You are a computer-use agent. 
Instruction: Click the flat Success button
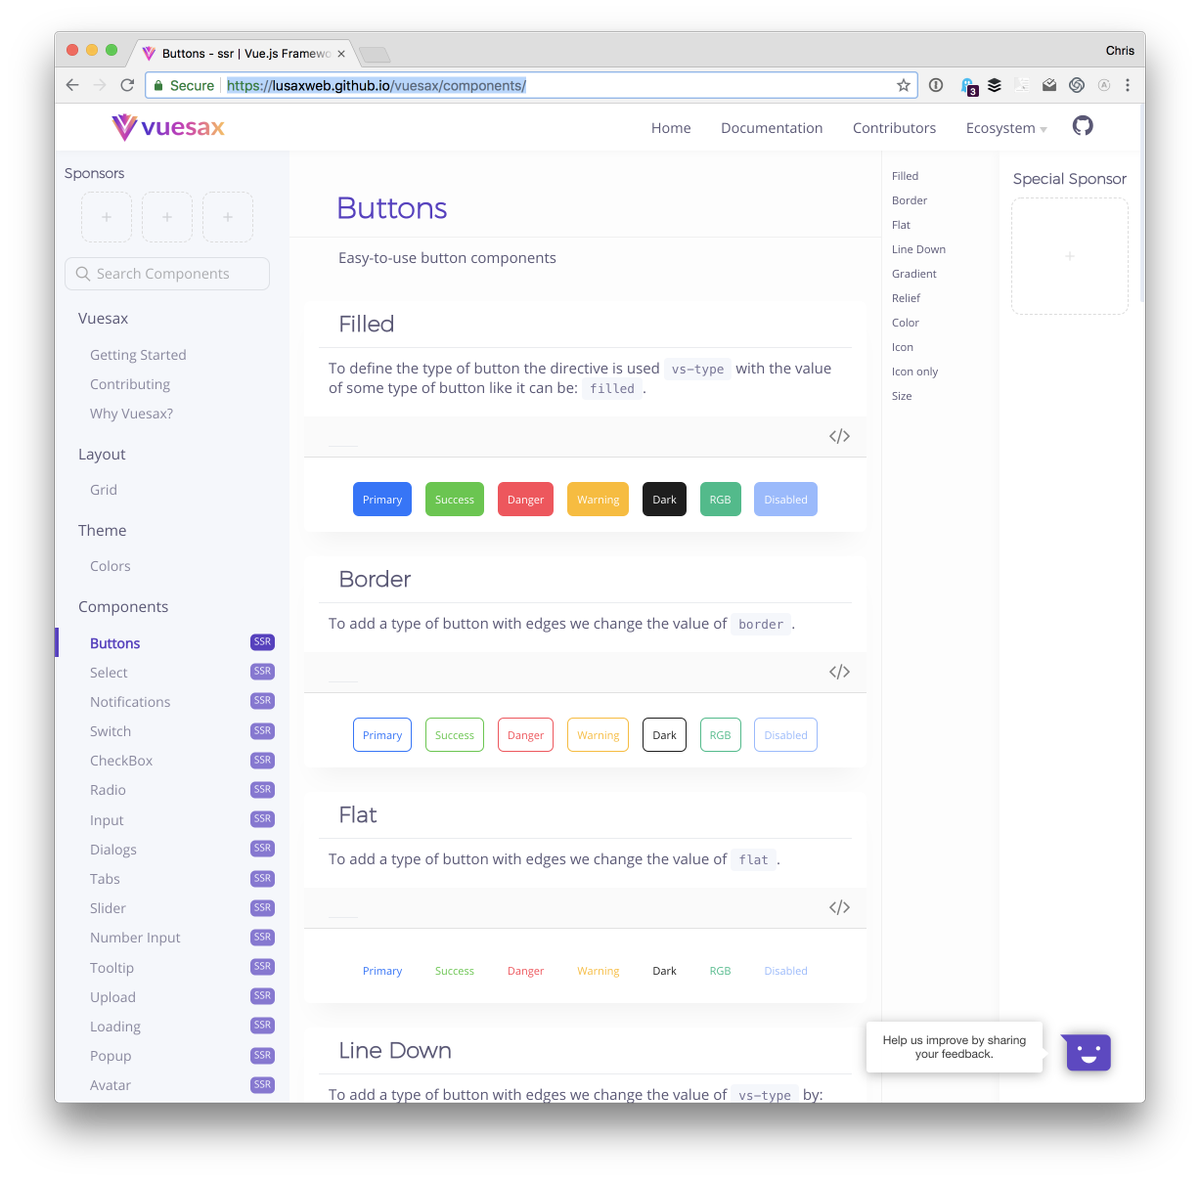point(455,971)
